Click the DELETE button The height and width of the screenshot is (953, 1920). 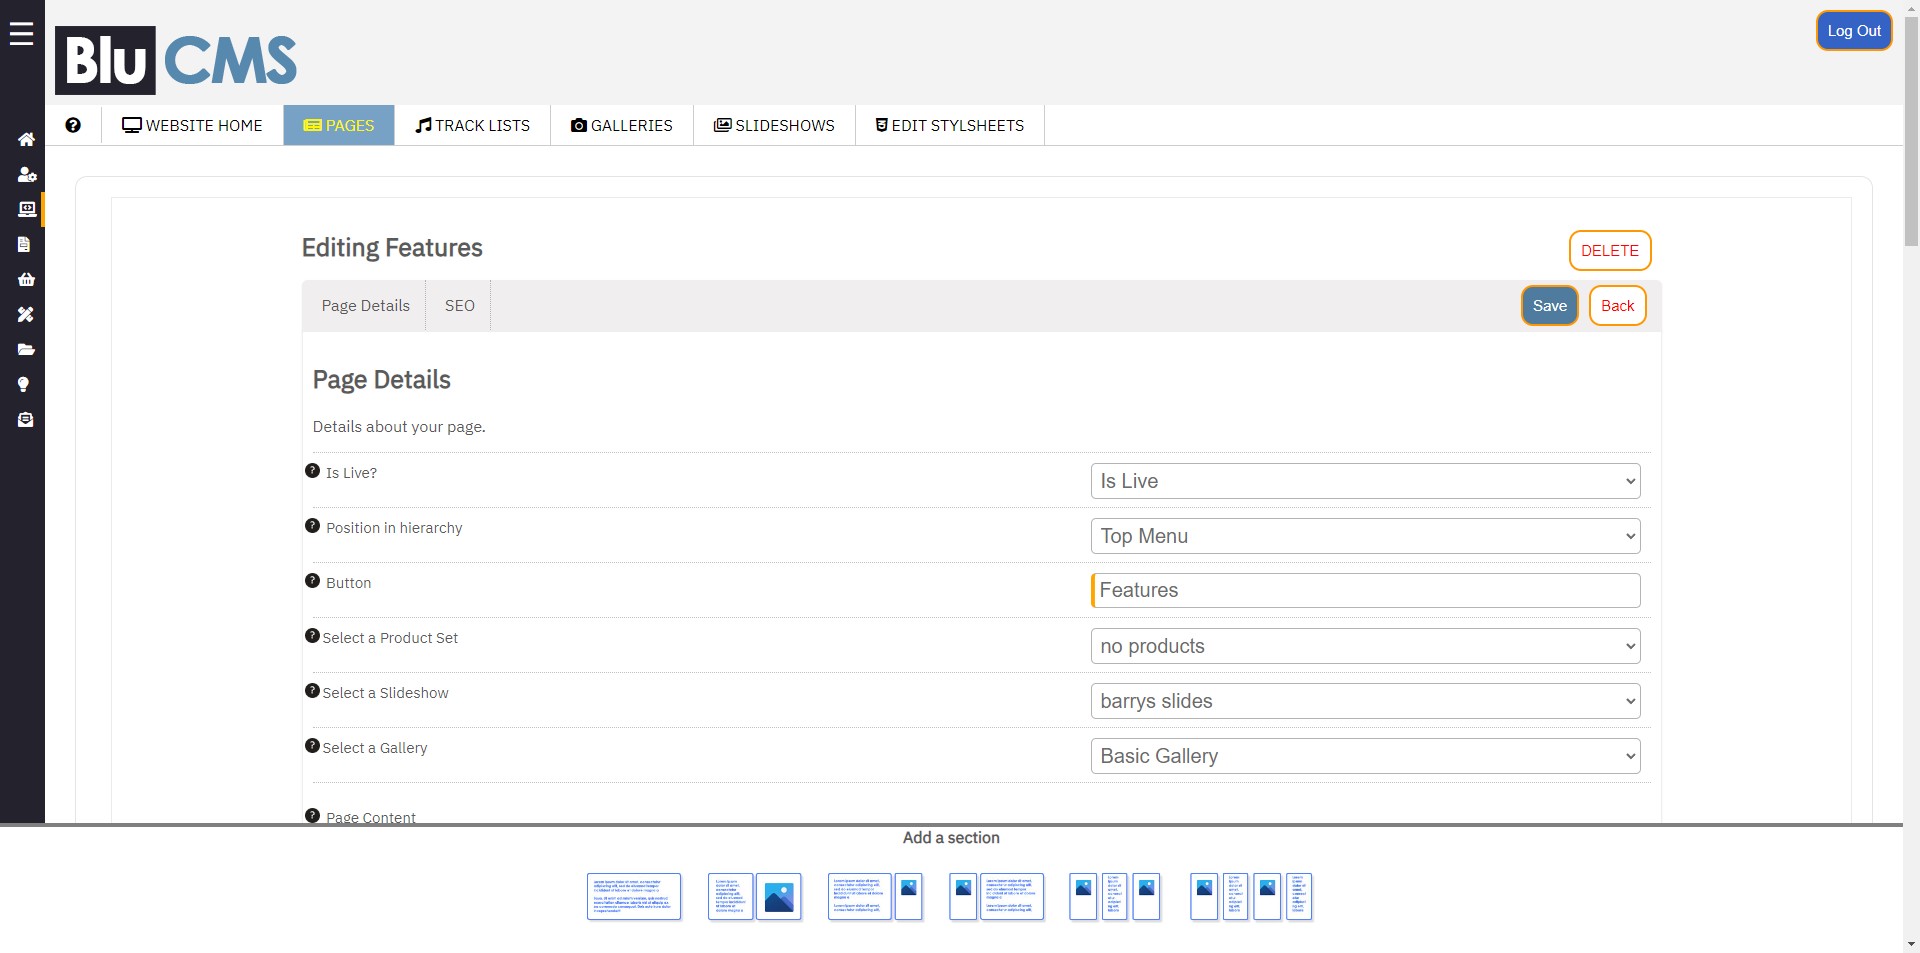tap(1610, 251)
